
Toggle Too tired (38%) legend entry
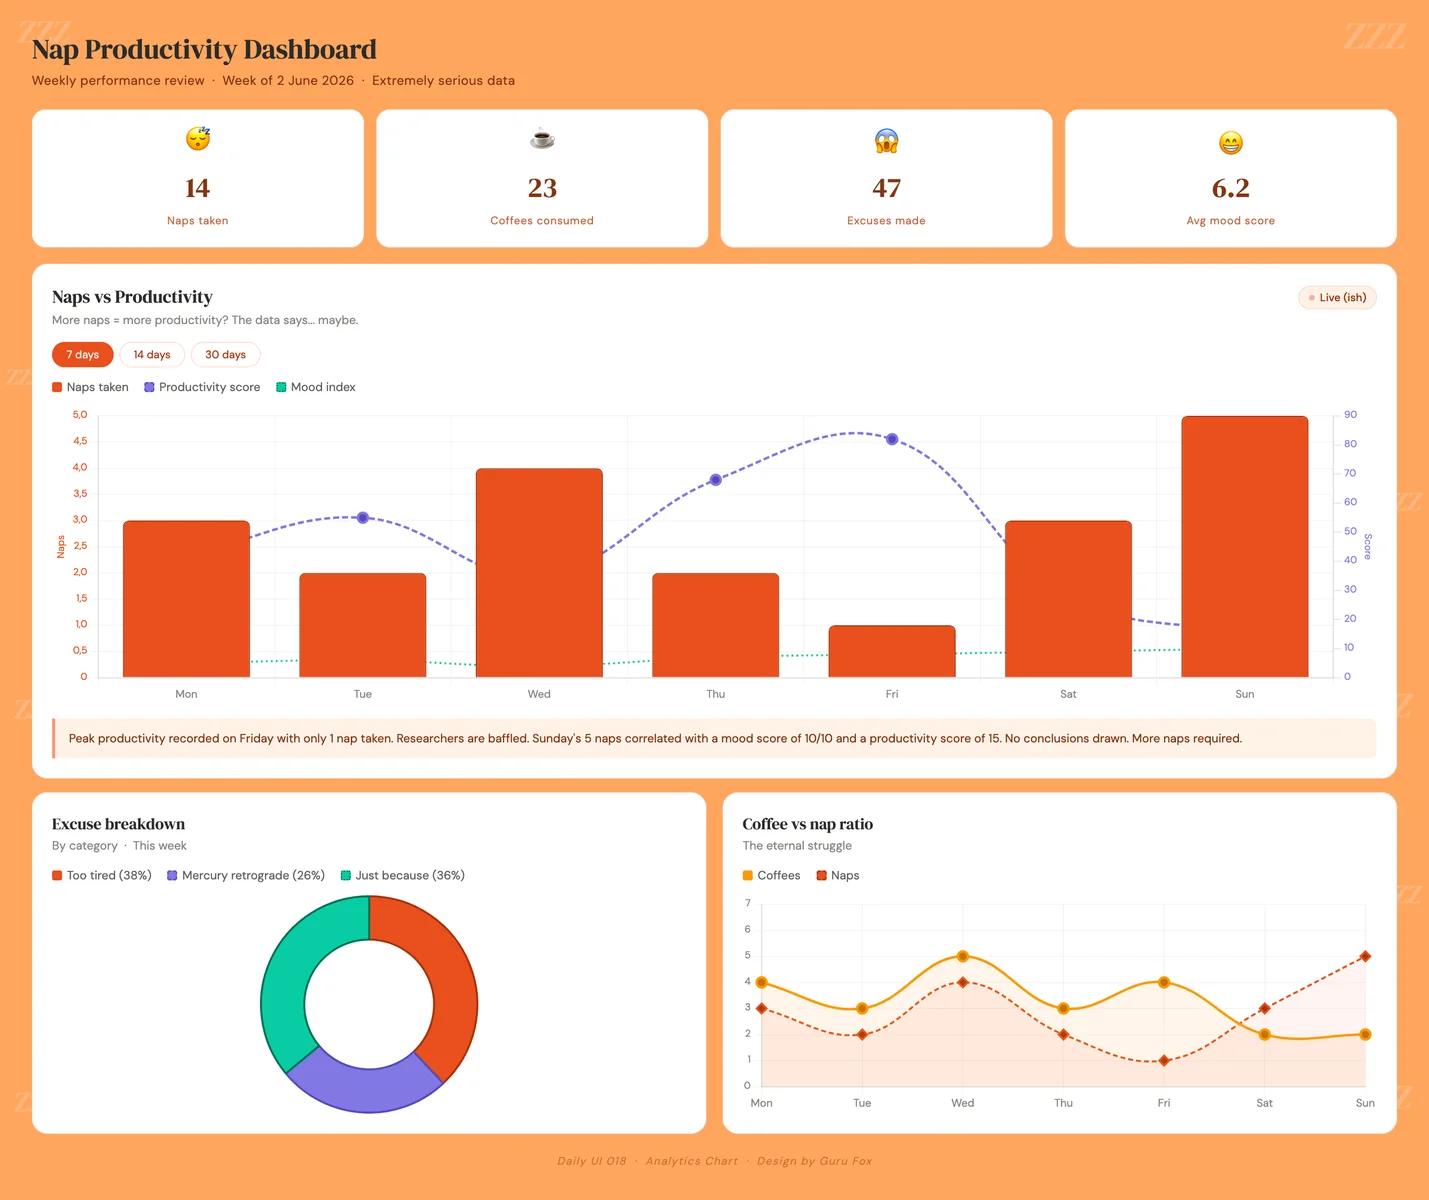pyautogui.click(x=102, y=875)
